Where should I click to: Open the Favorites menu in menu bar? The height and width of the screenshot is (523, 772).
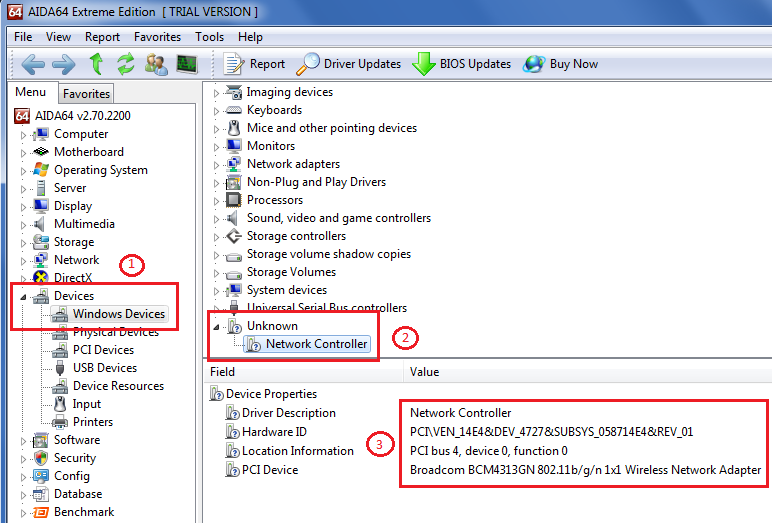tap(158, 37)
